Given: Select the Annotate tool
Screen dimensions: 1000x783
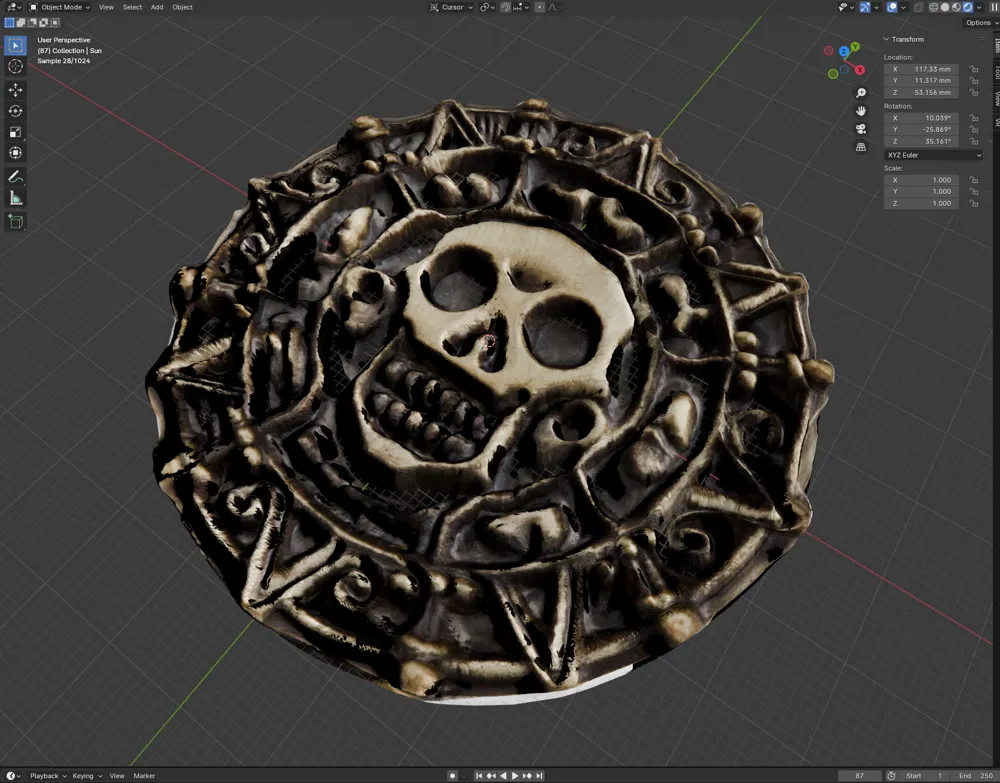Looking at the screenshot, I should click(x=15, y=174).
